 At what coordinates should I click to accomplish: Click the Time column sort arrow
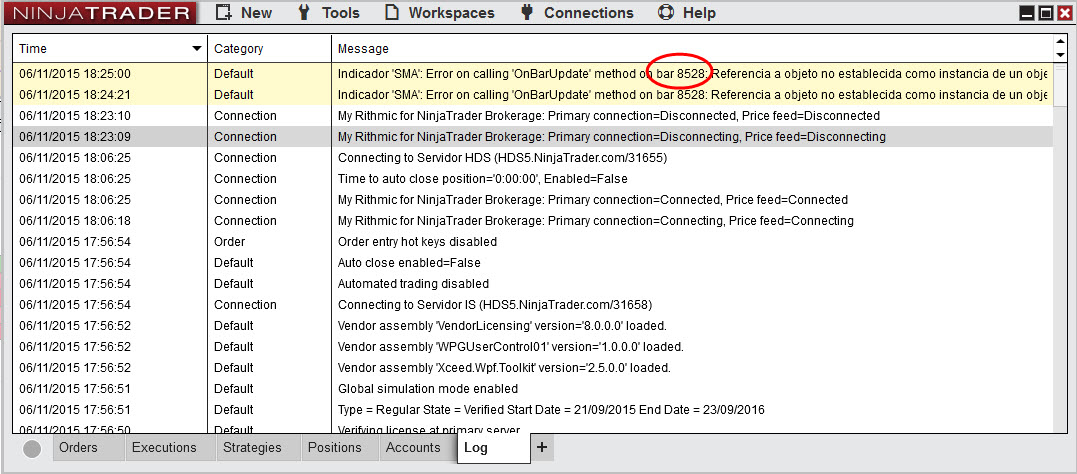197,49
